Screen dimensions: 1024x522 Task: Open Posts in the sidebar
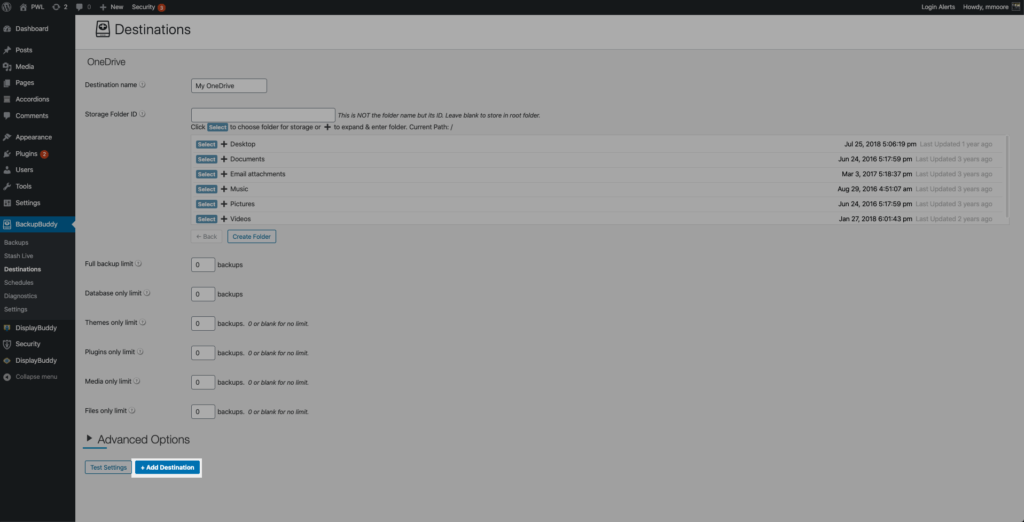click(x=24, y=50)
